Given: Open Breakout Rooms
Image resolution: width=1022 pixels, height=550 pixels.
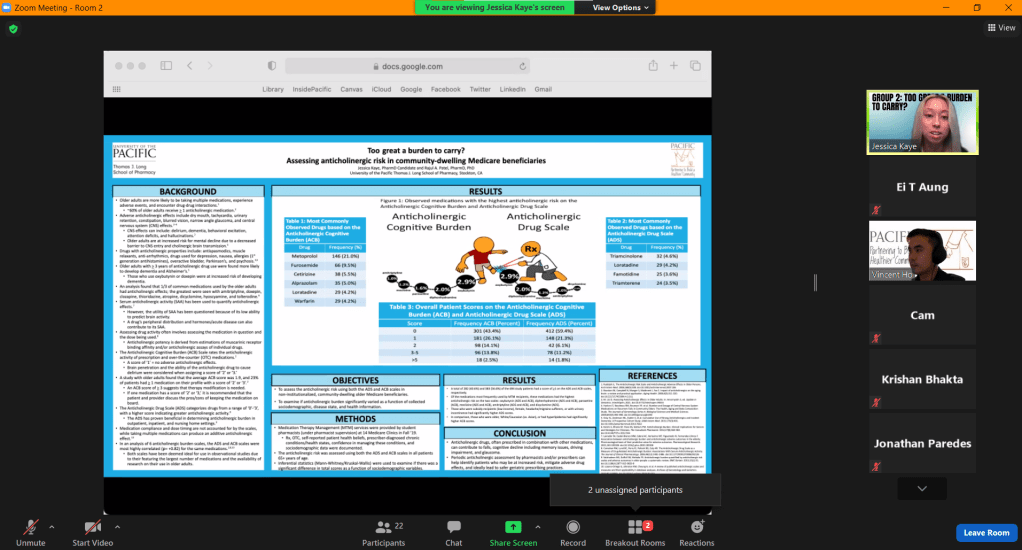Looking at the screenshot, I should click(x=635, y=531).
